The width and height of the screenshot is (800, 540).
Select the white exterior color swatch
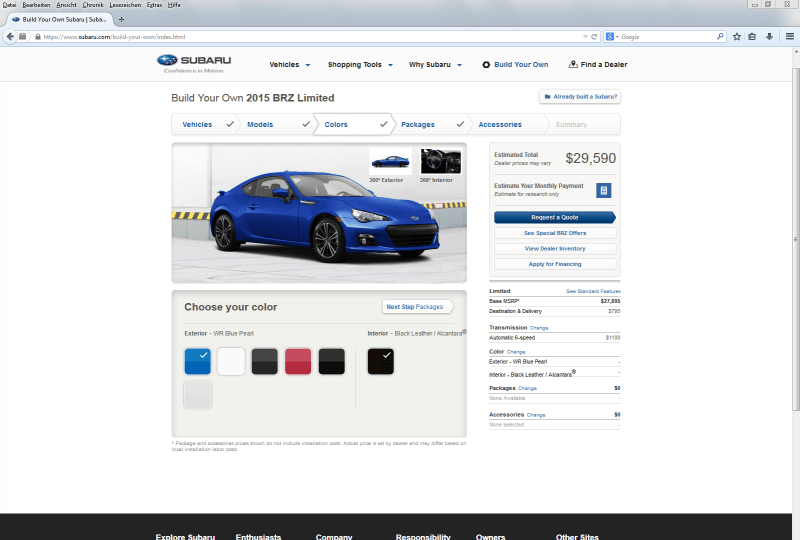231,361
